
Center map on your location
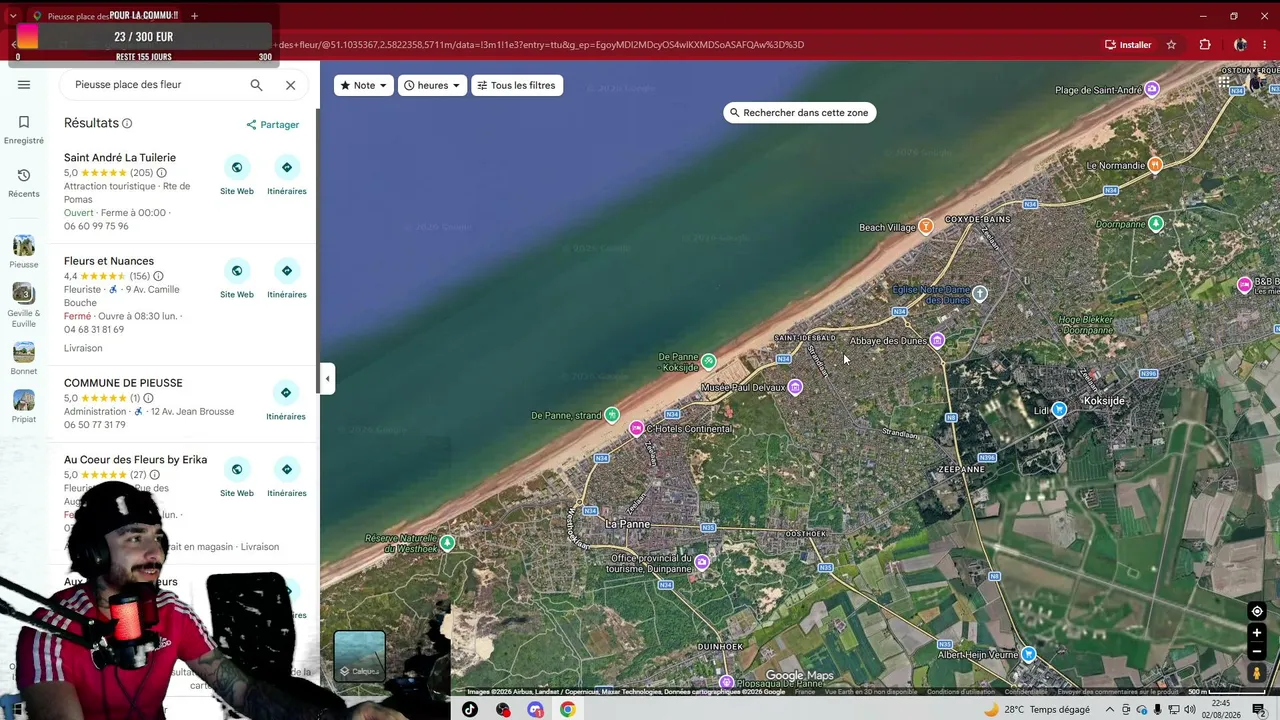pos(1257,612)
